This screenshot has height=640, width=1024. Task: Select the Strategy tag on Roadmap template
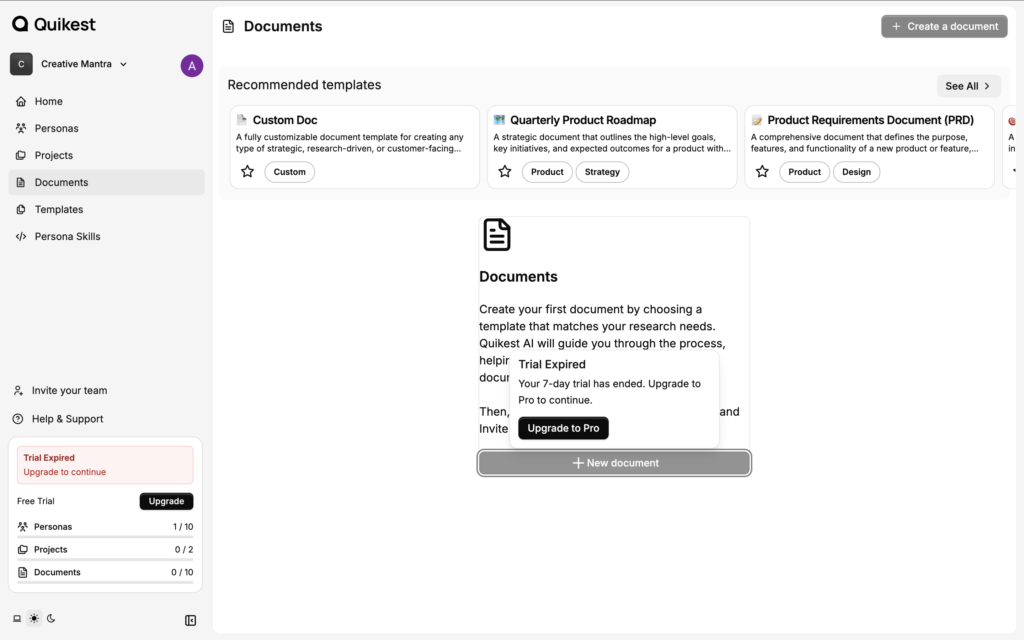(x=602, y=172)
